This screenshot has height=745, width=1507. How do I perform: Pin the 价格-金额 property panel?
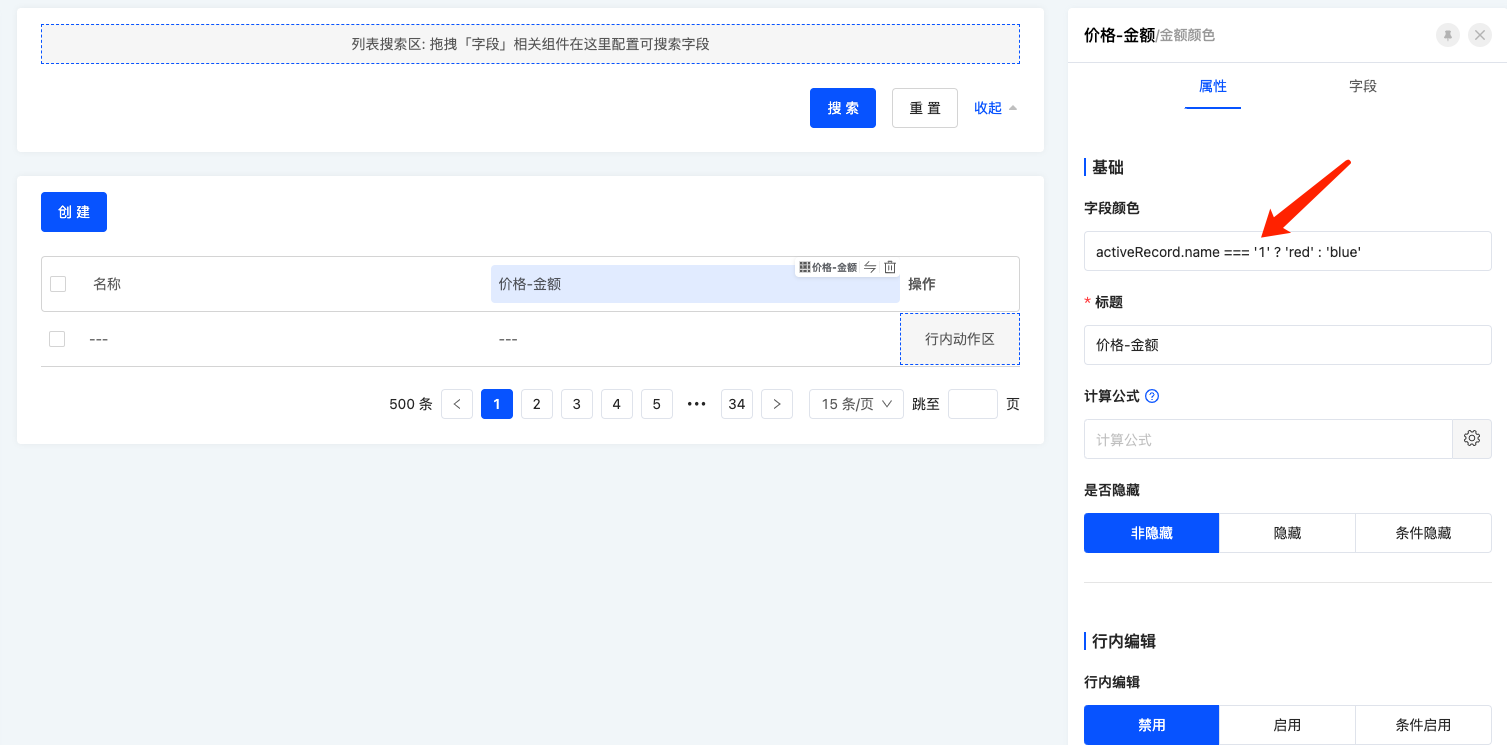pyautogui.click(x=1447, y=35)
